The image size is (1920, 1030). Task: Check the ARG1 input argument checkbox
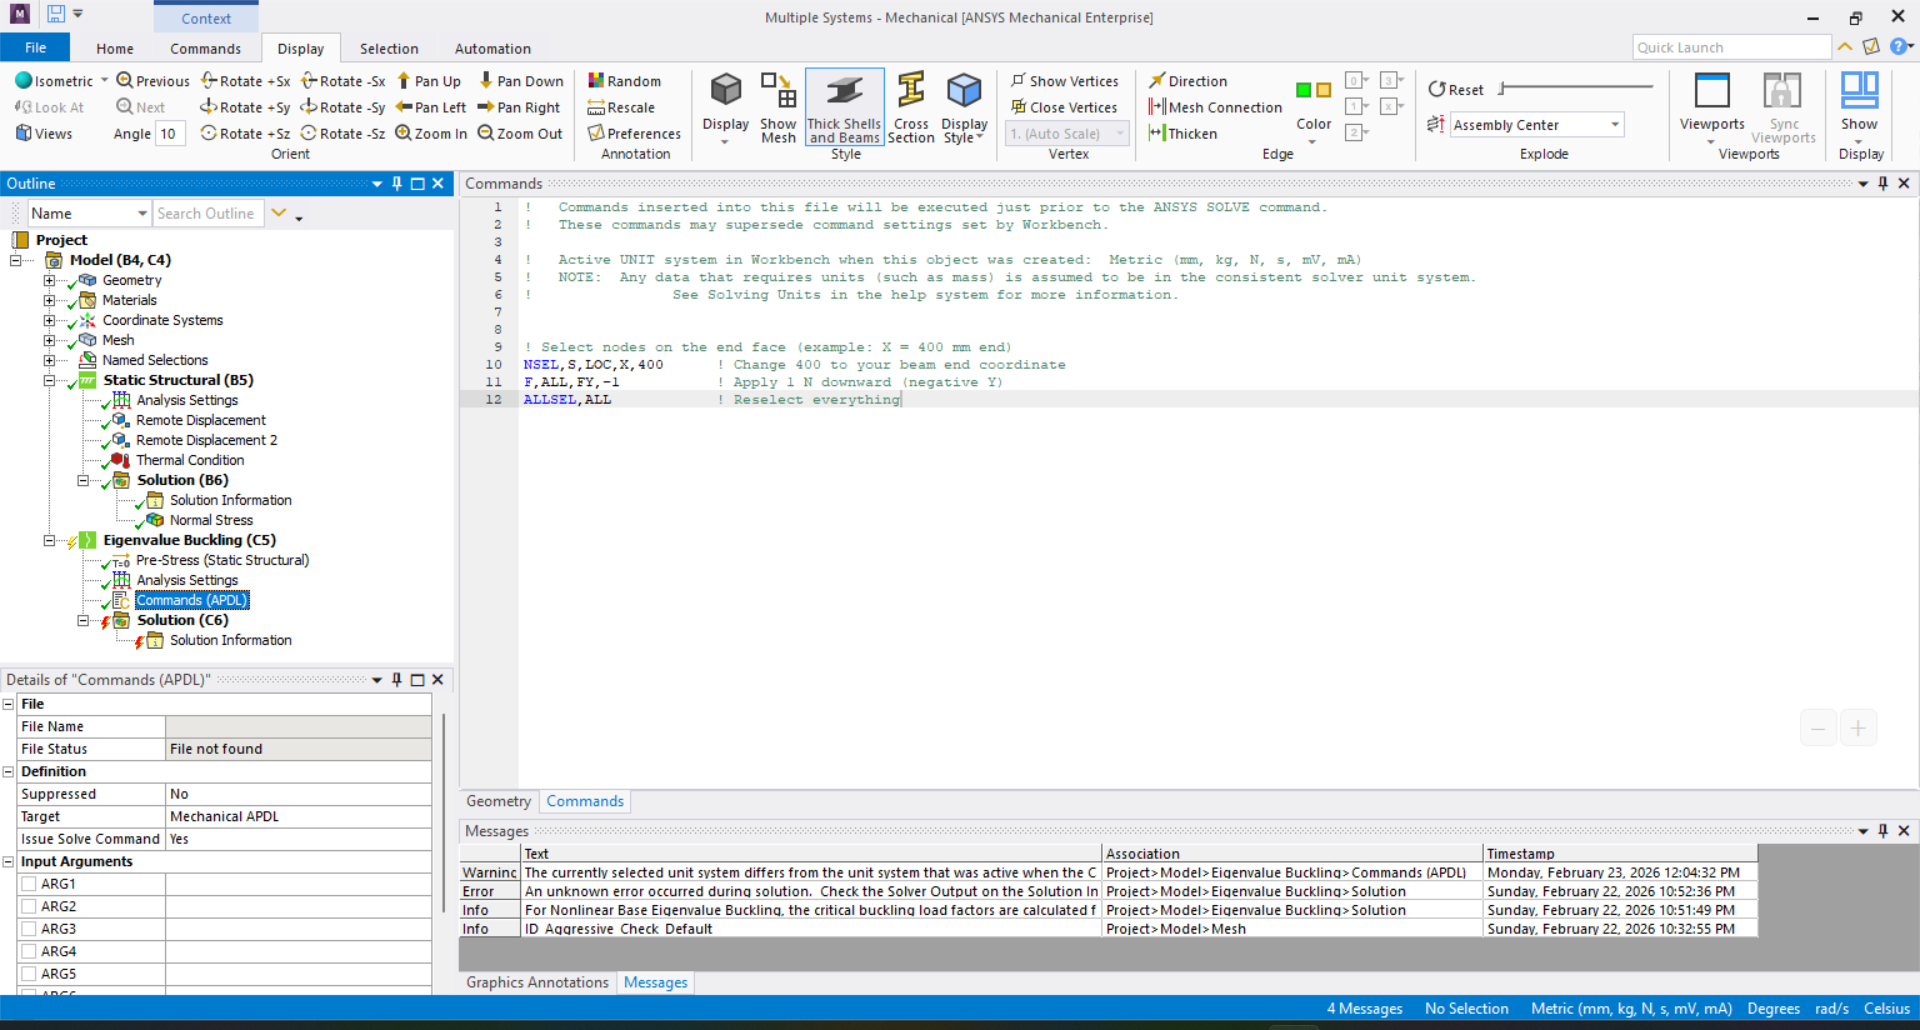click(x=29, y=884)
